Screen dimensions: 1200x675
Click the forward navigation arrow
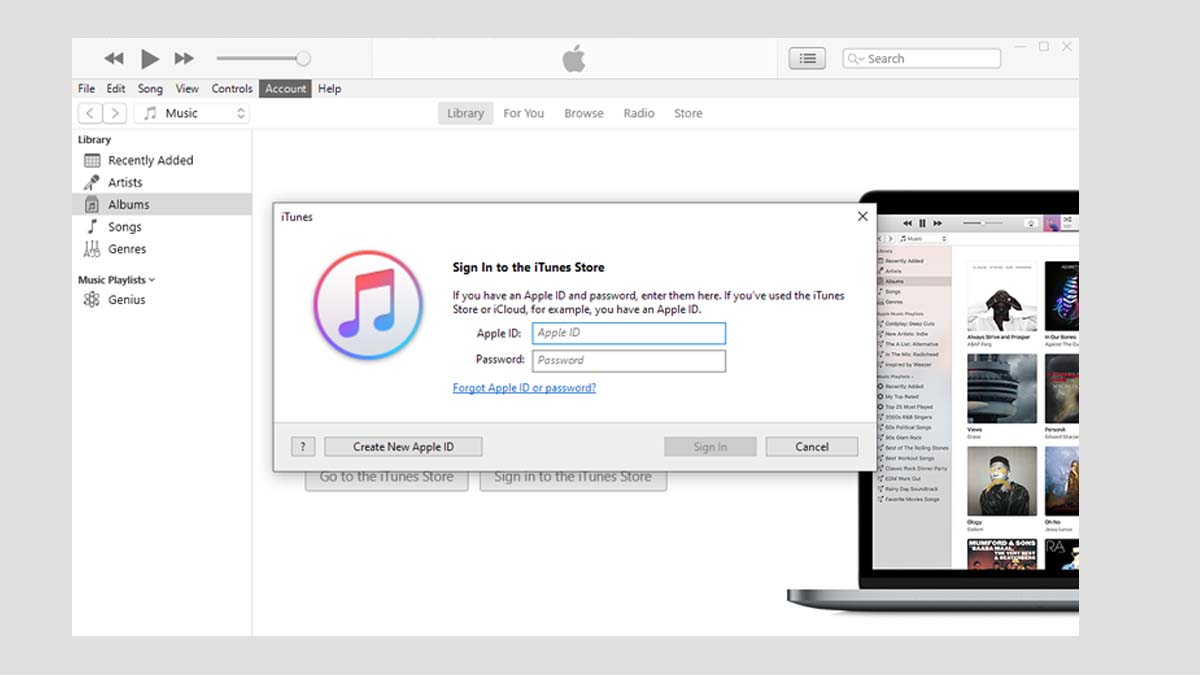click(115, 114)
